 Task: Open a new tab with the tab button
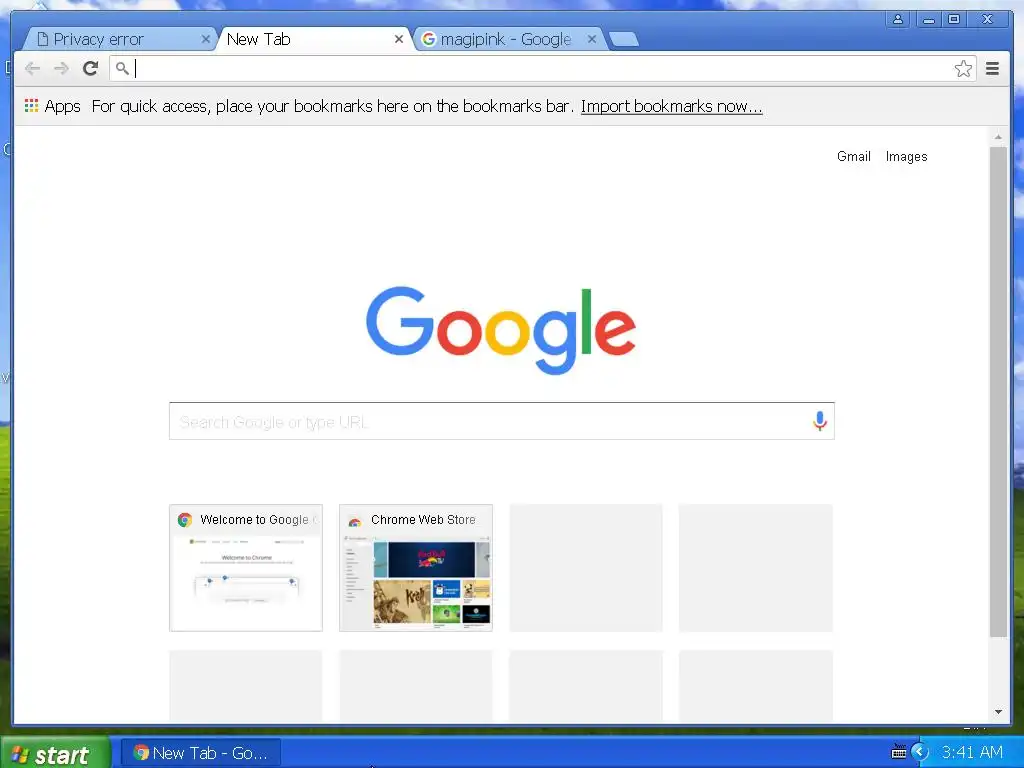624,40
